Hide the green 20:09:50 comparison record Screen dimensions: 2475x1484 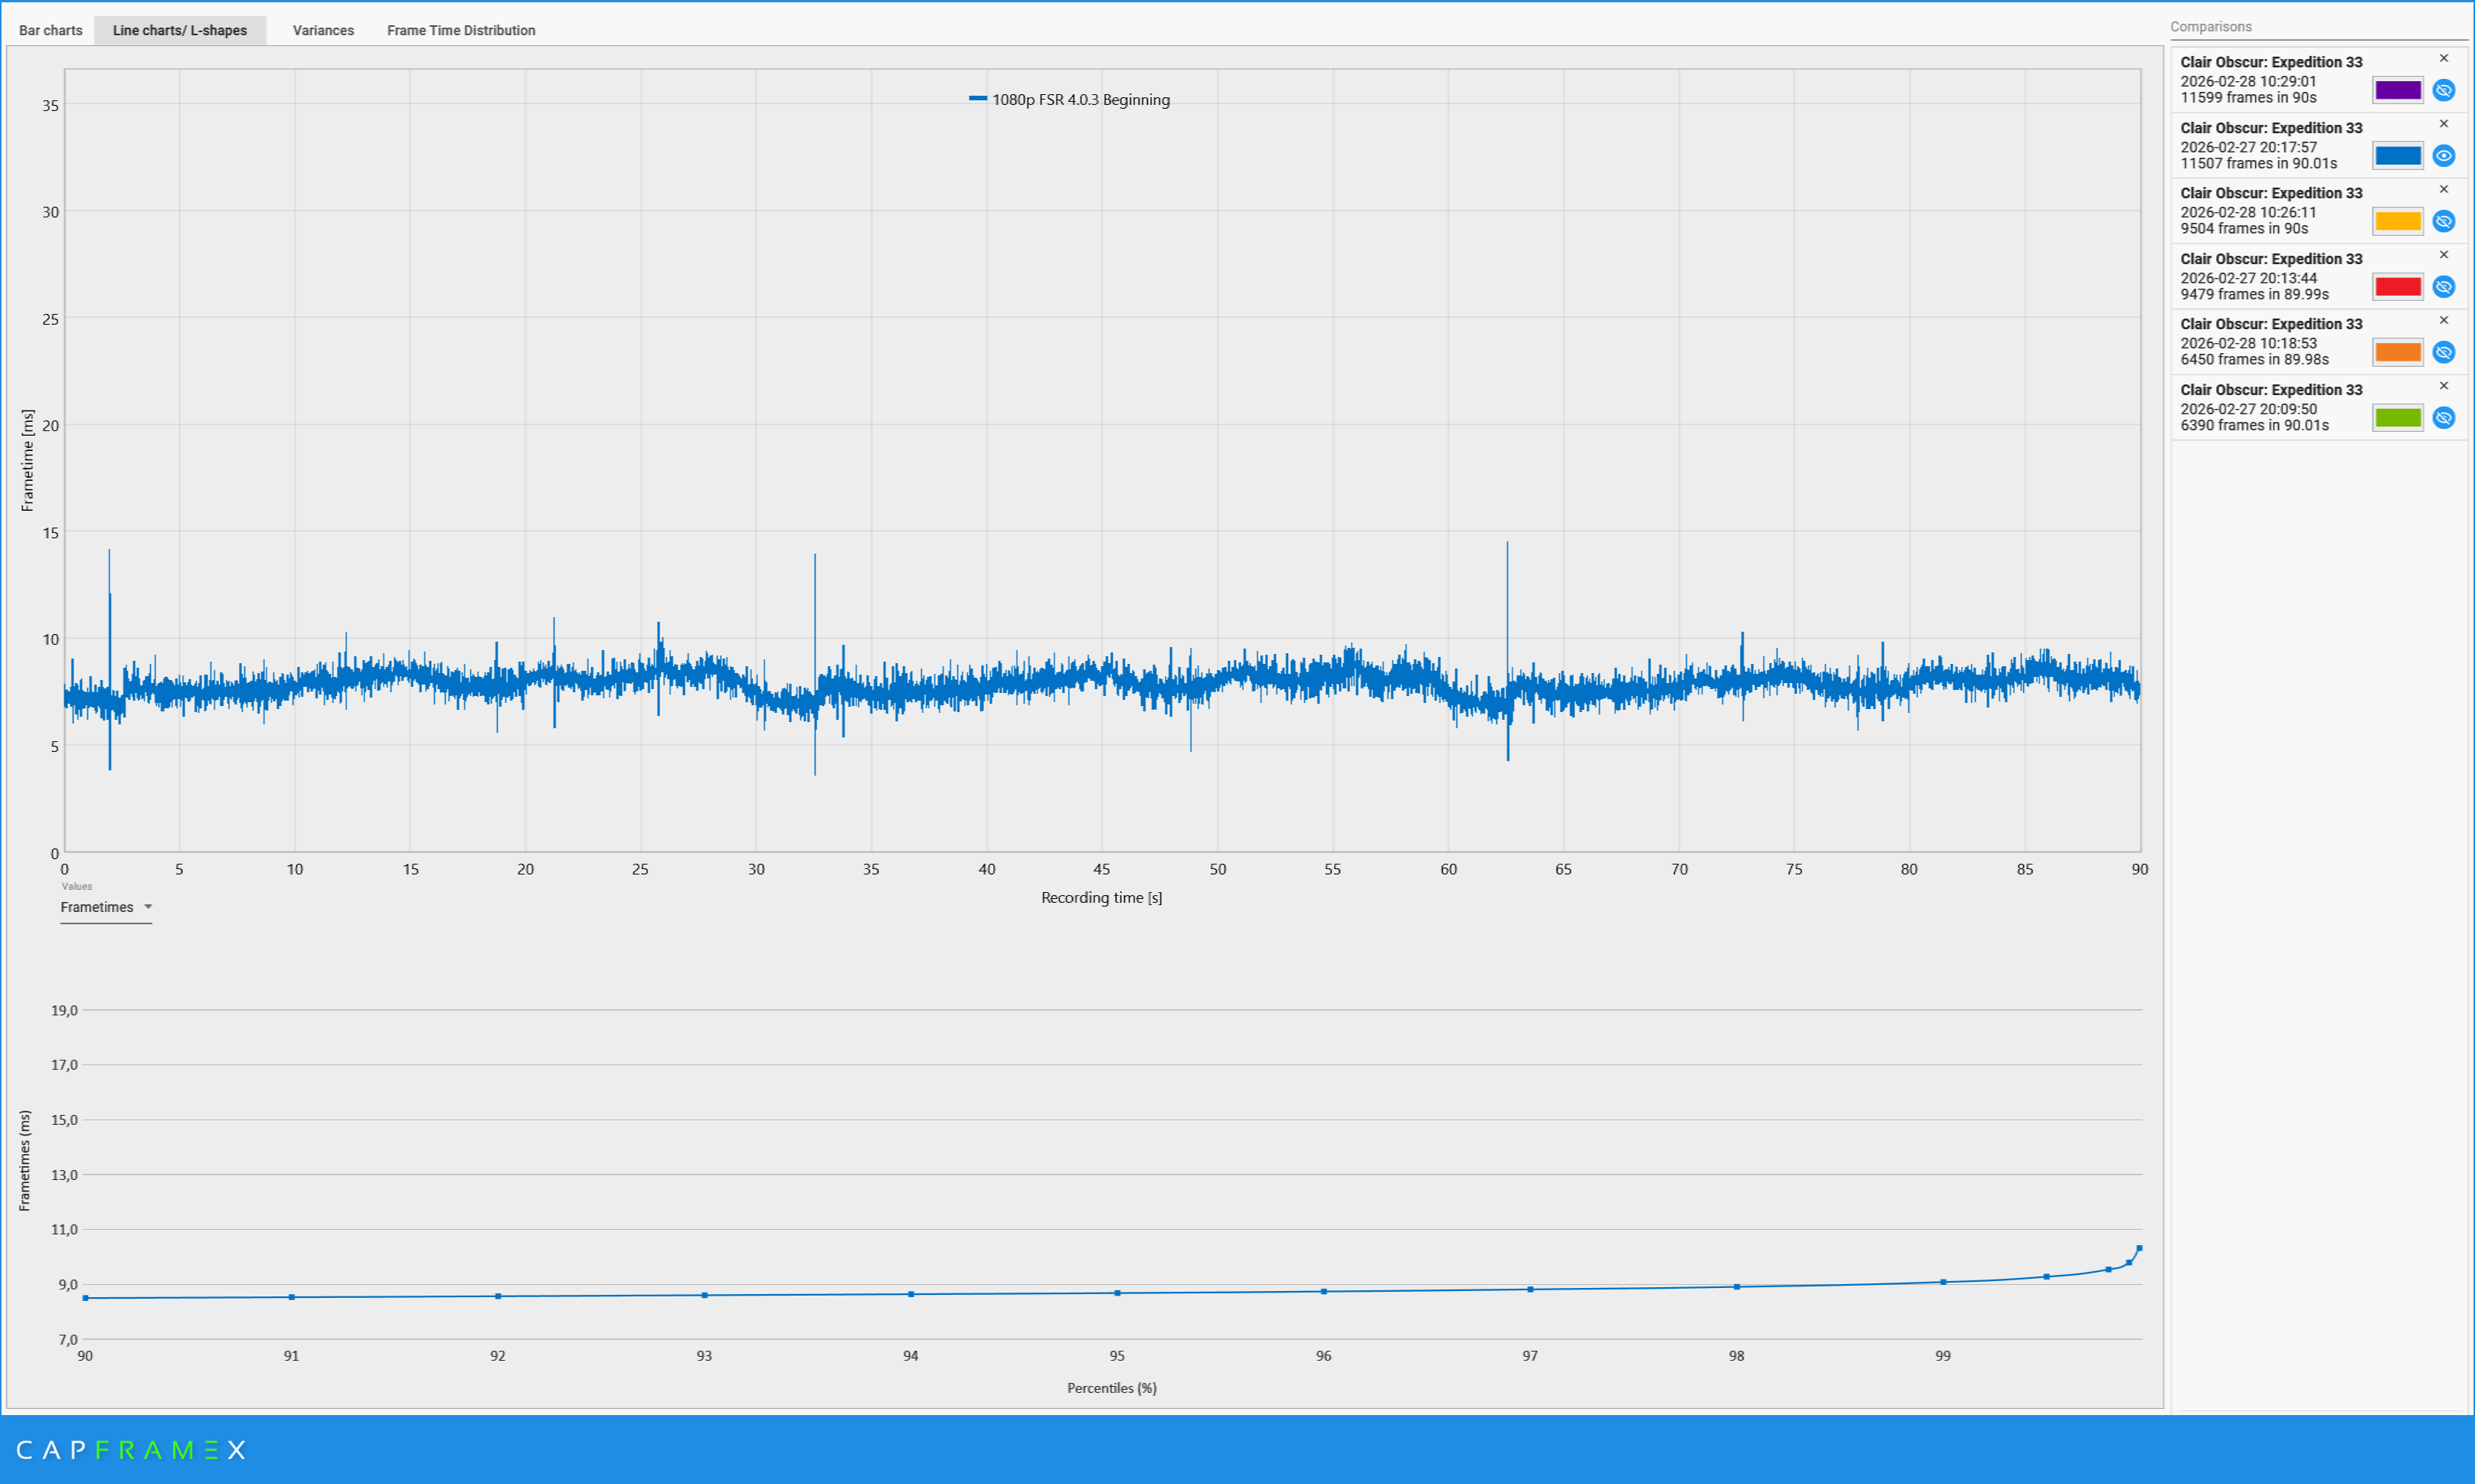tap(2444, 418)
